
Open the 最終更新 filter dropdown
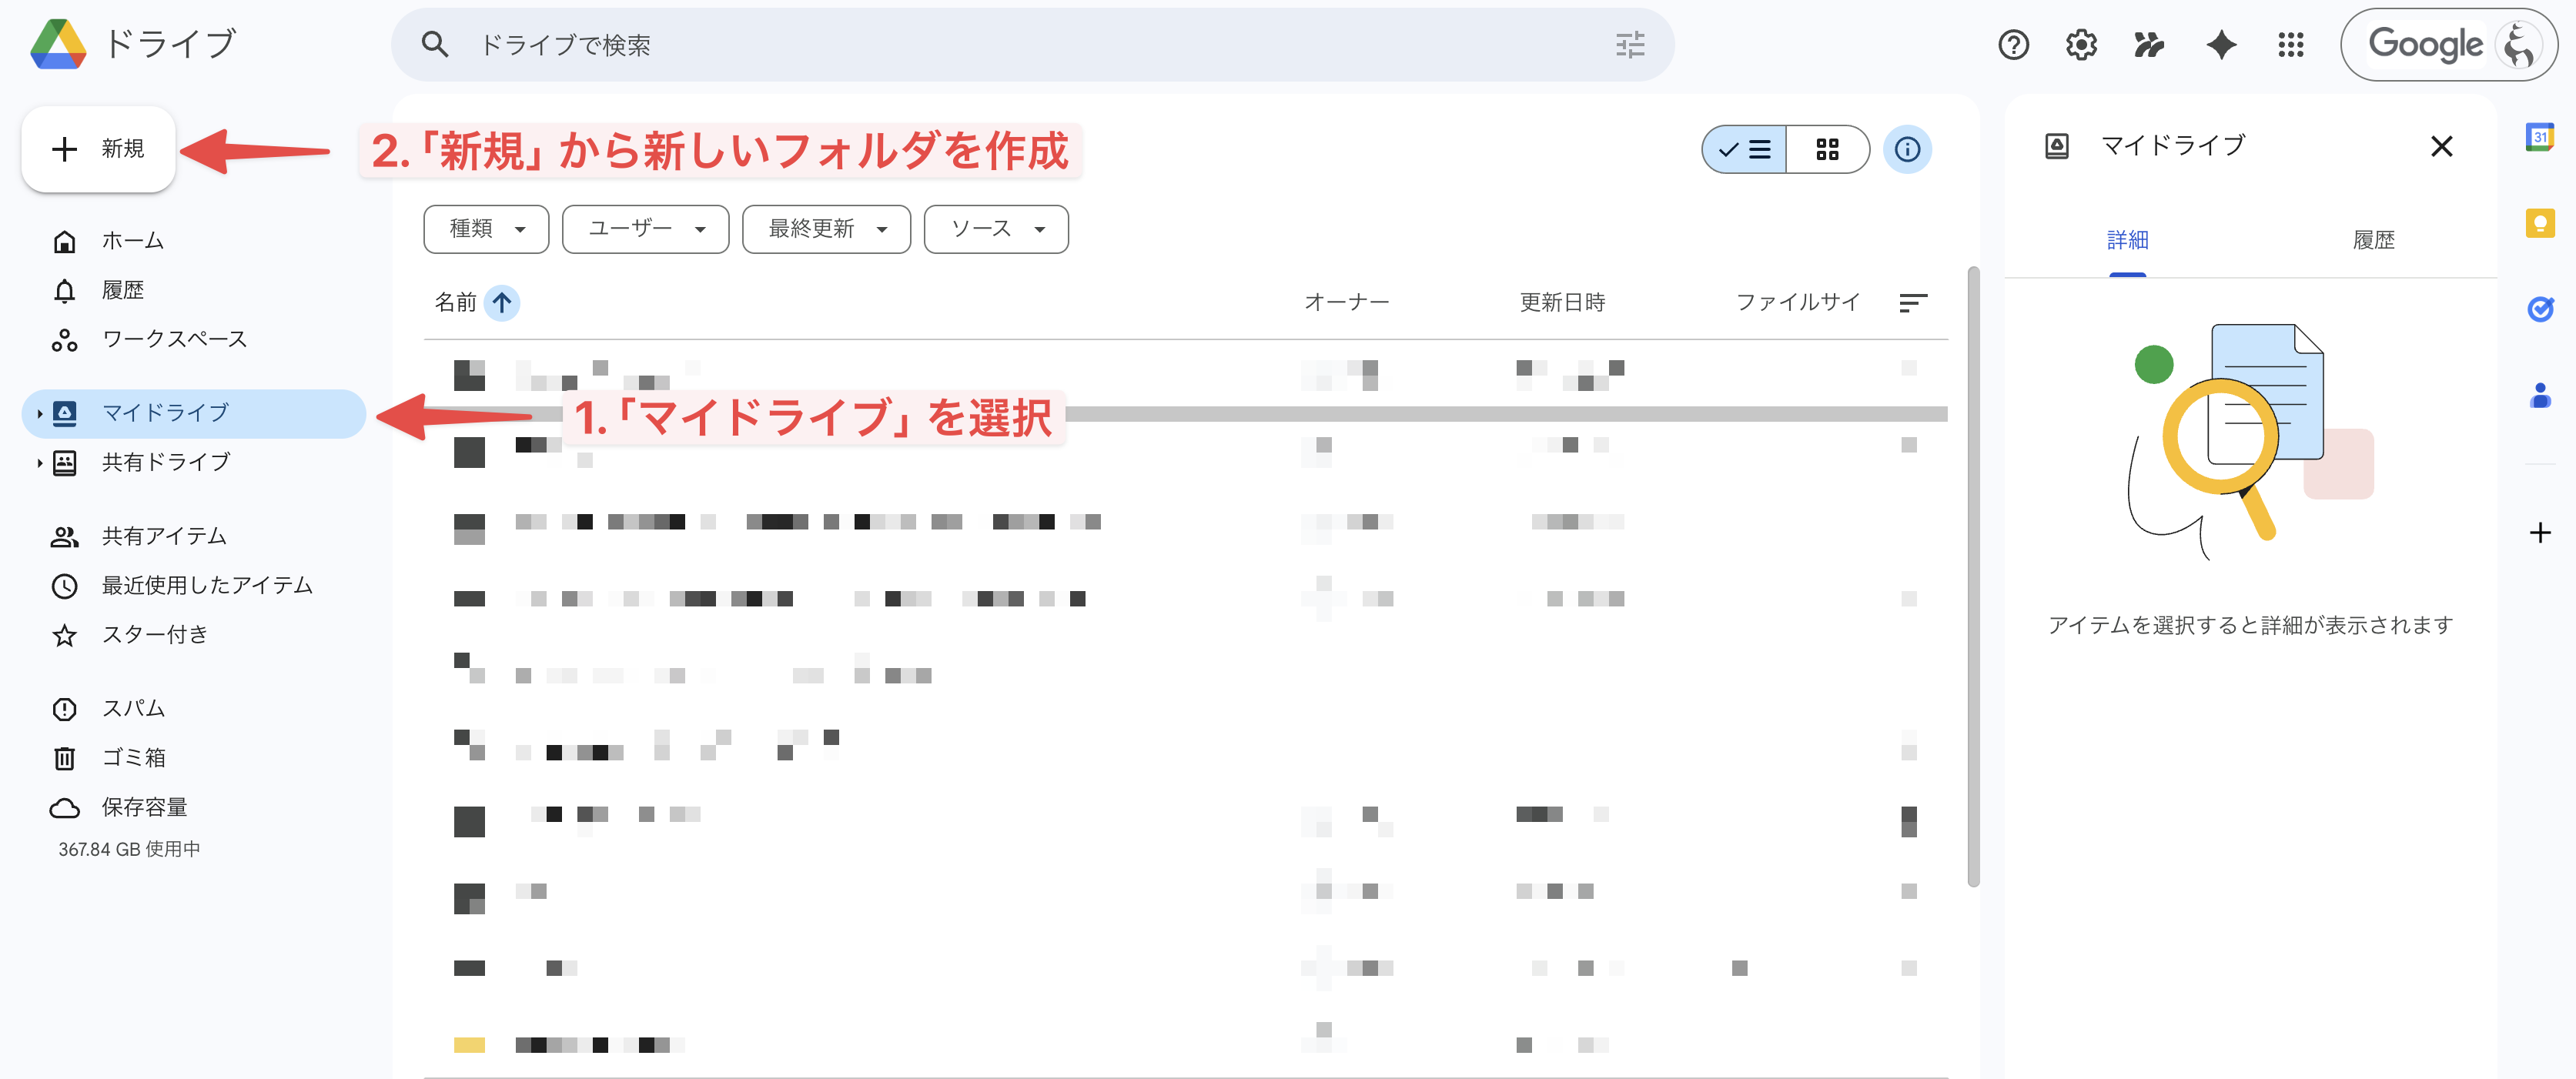[x=826, y=228]
